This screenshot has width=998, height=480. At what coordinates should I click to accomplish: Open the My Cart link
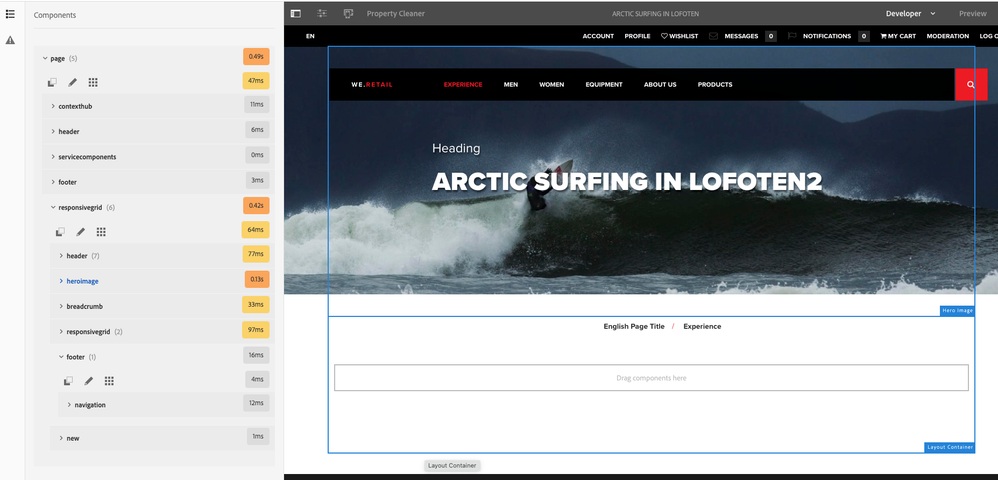pyautogui.click(x=897, y=36)
